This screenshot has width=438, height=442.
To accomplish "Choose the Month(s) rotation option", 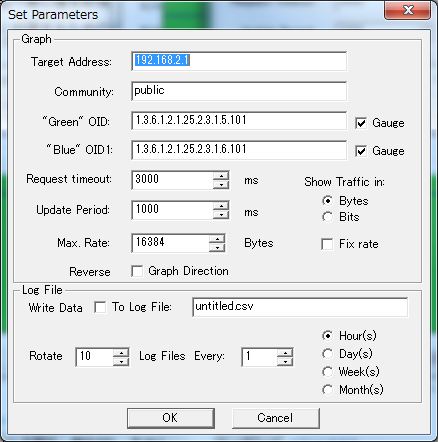I will tap(327, 390).
